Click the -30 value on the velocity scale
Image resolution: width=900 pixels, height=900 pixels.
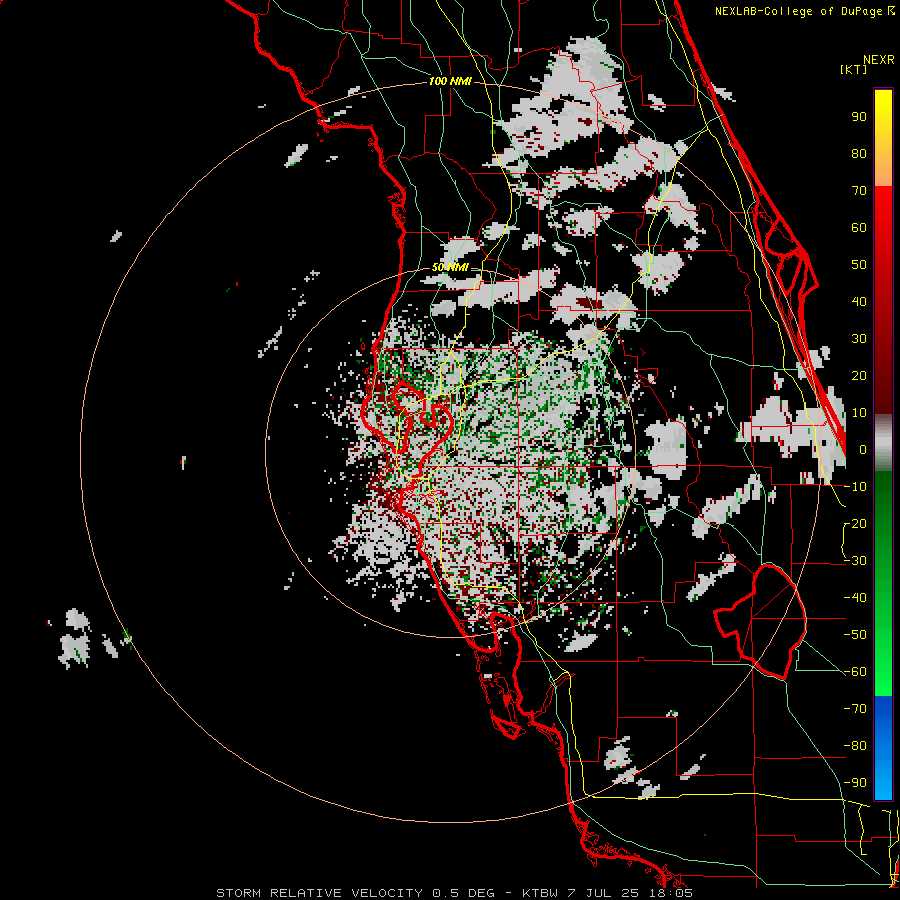[855, 561]
